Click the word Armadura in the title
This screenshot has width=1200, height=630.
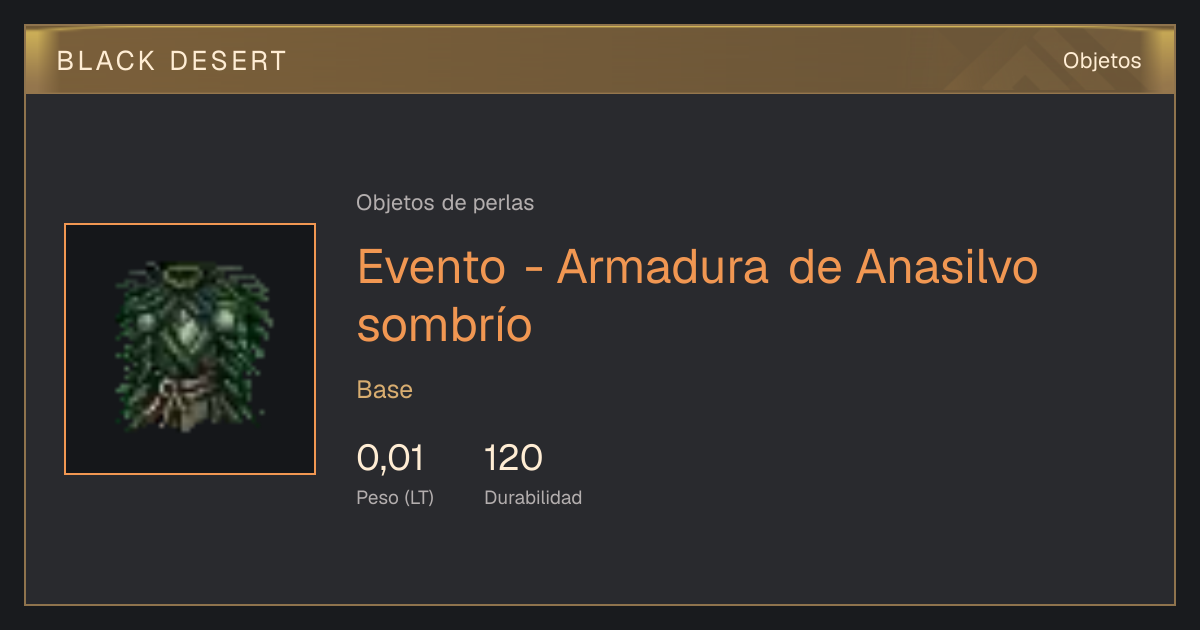[663, 267]
